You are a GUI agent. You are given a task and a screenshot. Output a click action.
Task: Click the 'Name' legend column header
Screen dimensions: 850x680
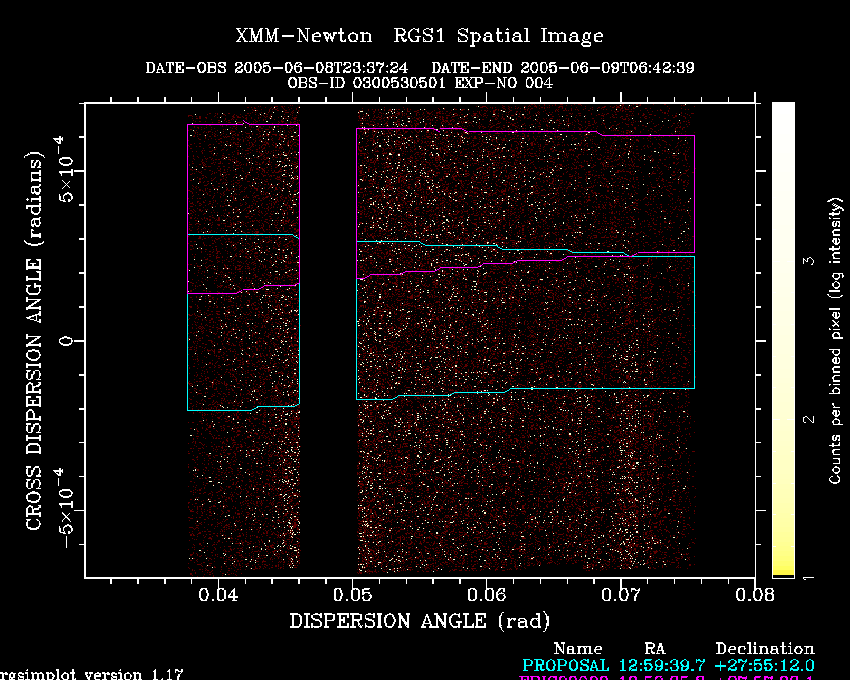click(x=578, y=649)
